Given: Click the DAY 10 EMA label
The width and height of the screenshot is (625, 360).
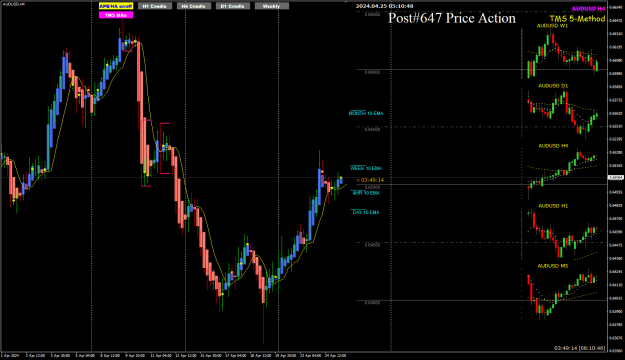Looking at the screenshot, I should tap(366, 212).
